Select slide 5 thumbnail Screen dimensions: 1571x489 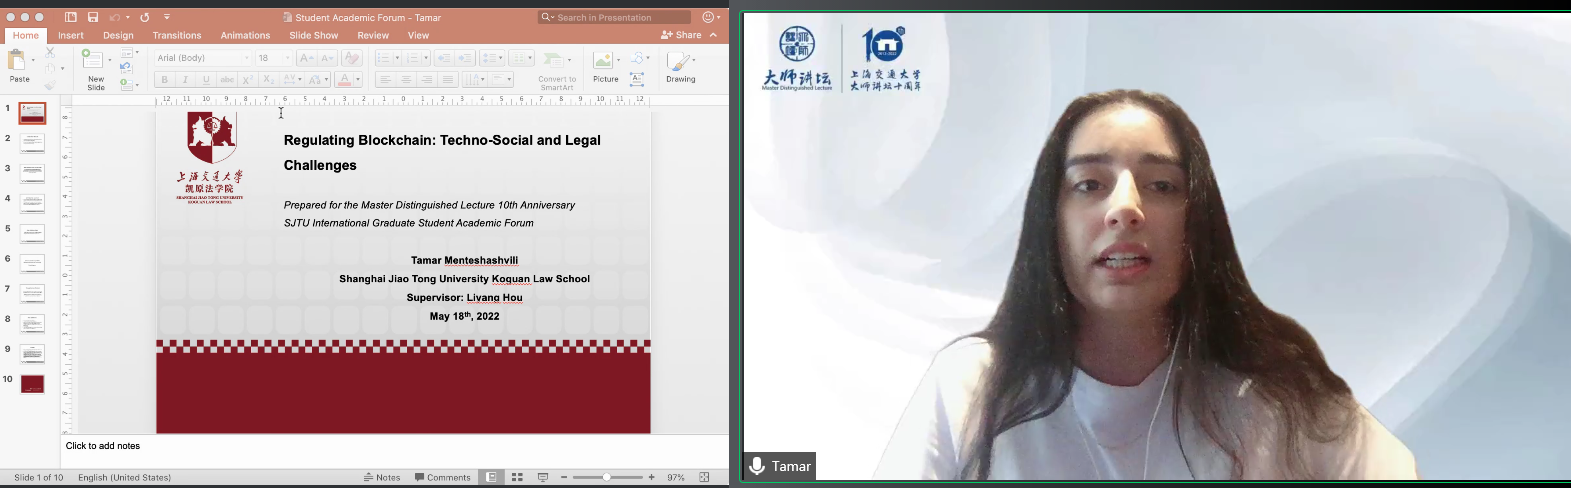pos(33,234)
